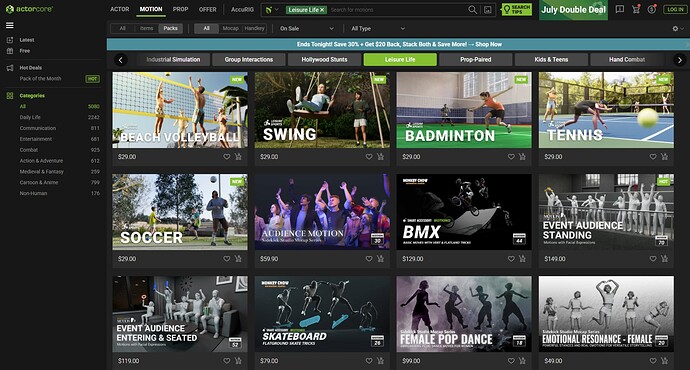Viewport: 690px width, 370px height.
Task: Add Swing pack to cart
Action: [380, 157]
